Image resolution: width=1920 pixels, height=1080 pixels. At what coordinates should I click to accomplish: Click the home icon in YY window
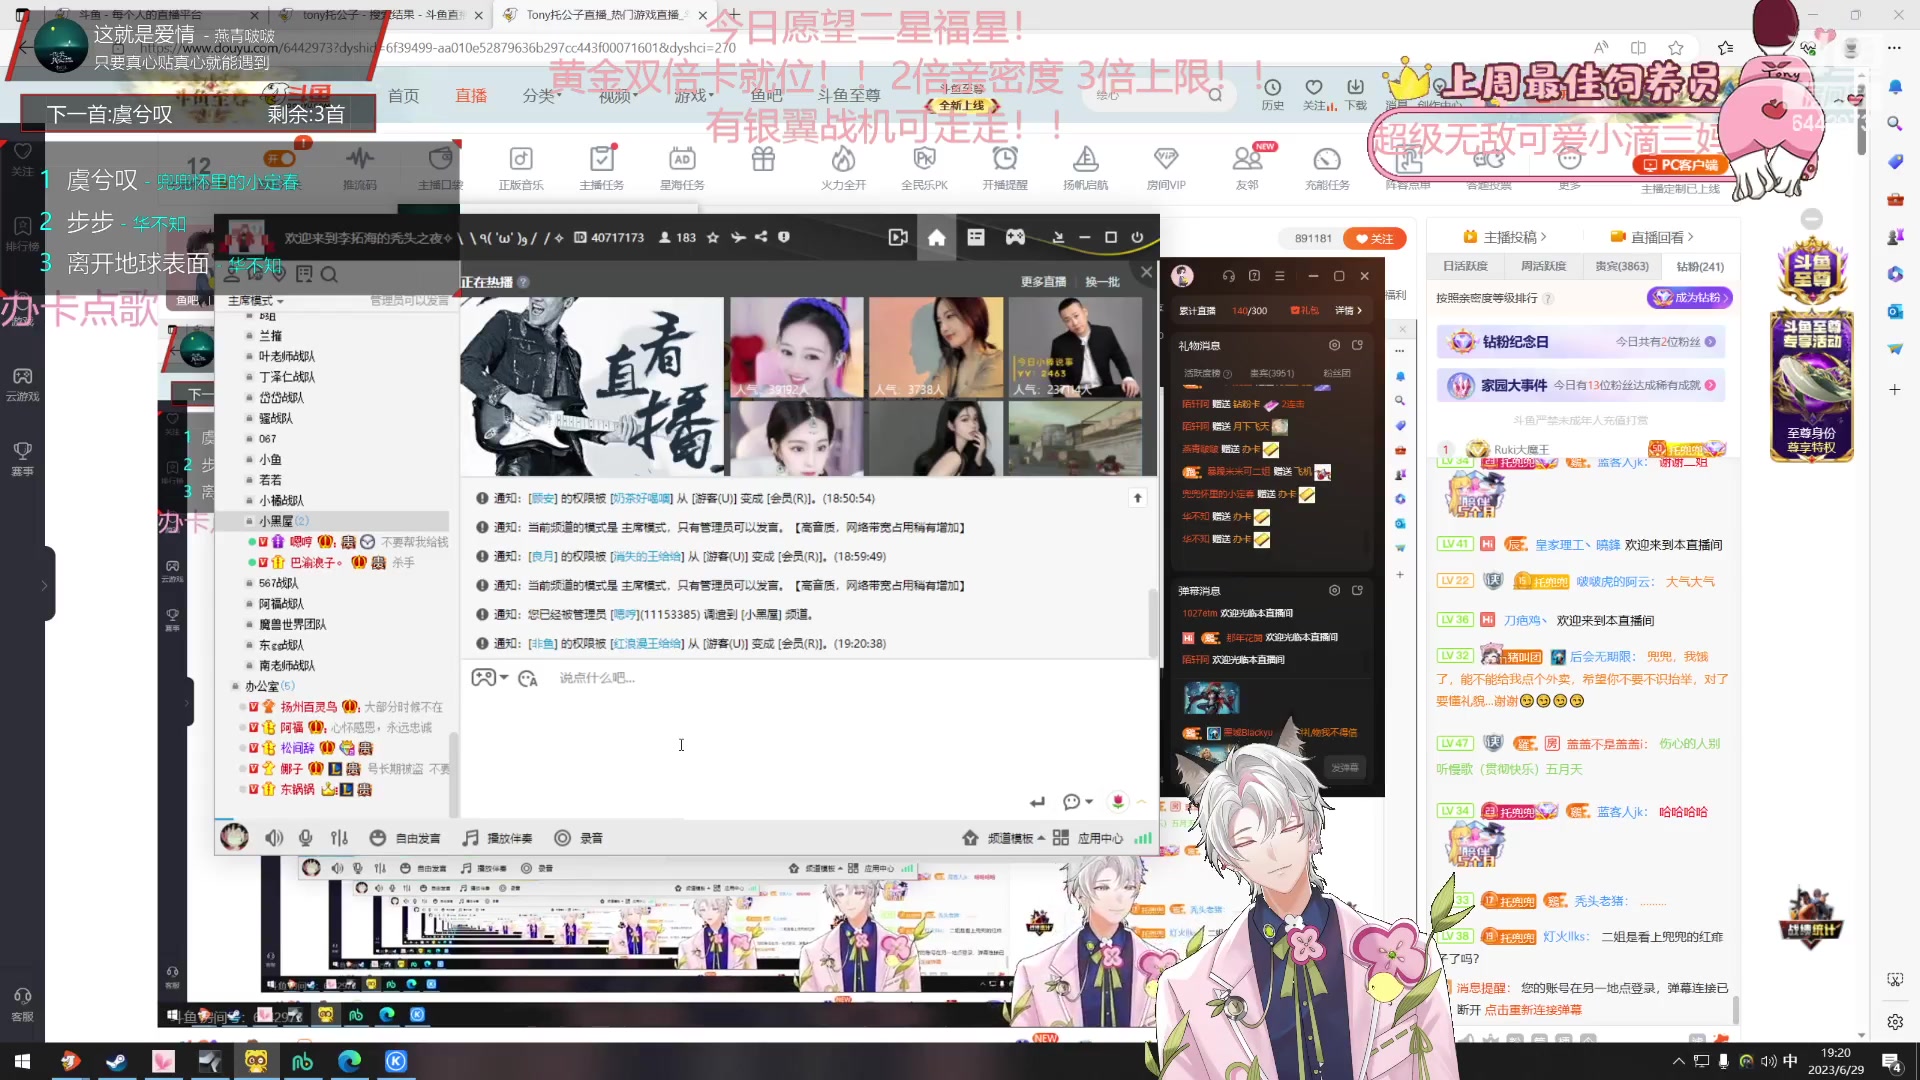point(937,237)
